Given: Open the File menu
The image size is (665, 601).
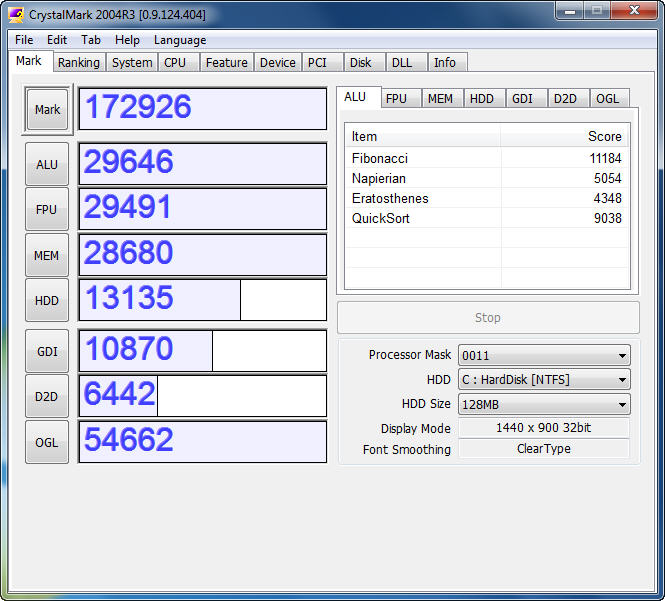Looking at the screenshot, I should coord(24,40).
